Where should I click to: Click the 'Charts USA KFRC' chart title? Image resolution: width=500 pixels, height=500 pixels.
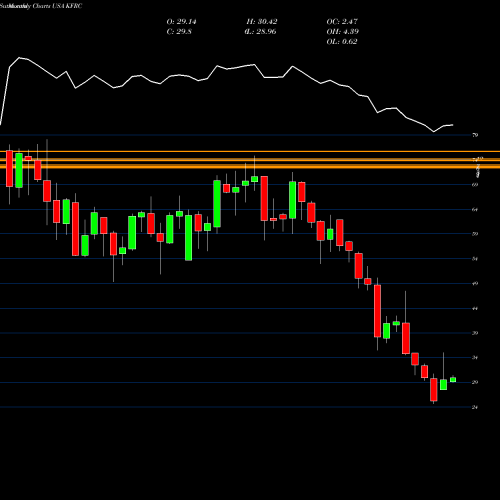point(57,6)
